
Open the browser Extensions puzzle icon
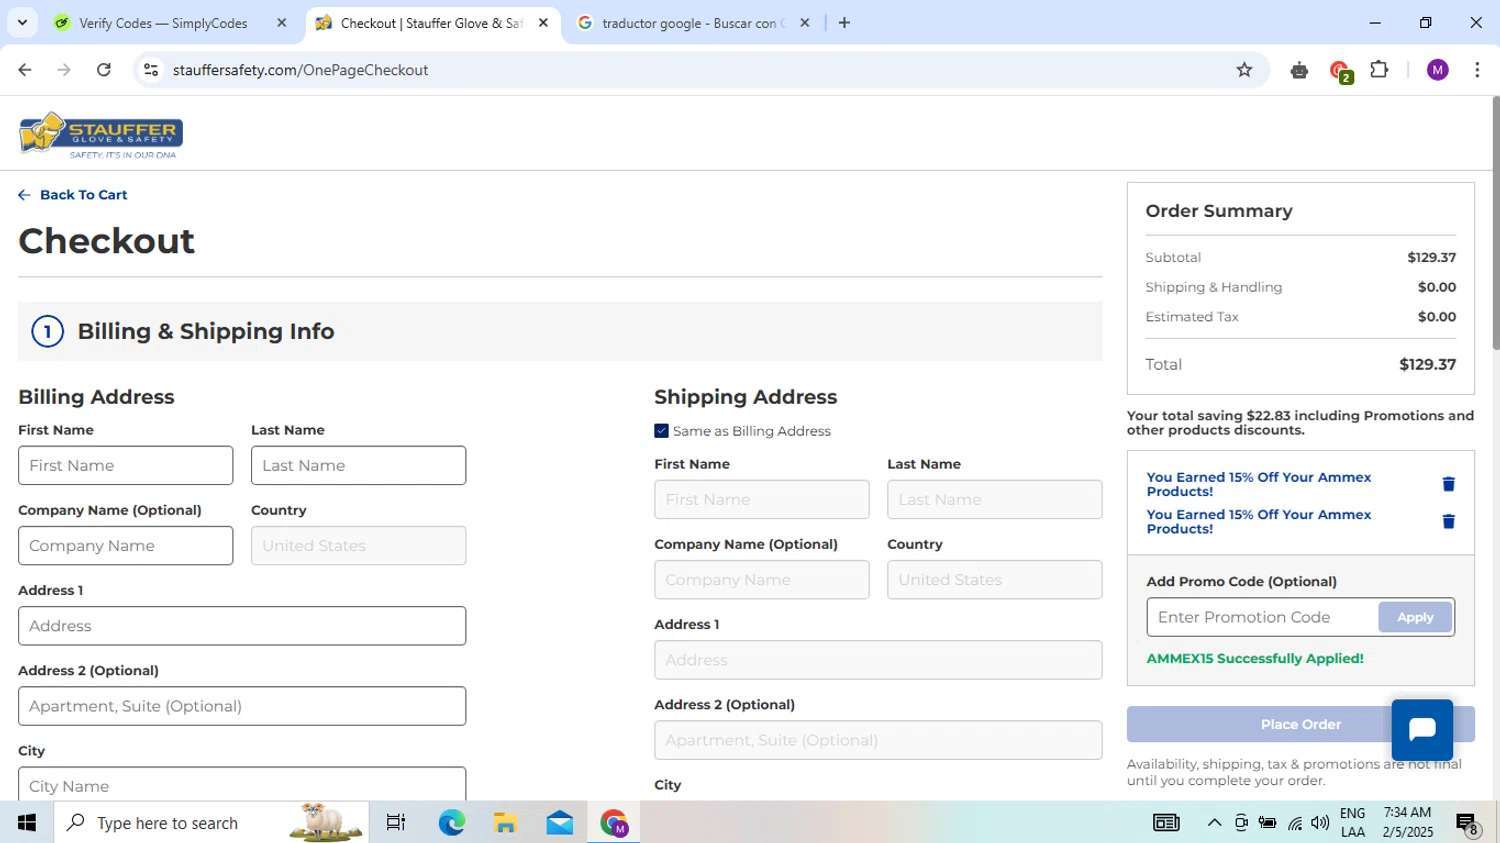click(1379, 70)
